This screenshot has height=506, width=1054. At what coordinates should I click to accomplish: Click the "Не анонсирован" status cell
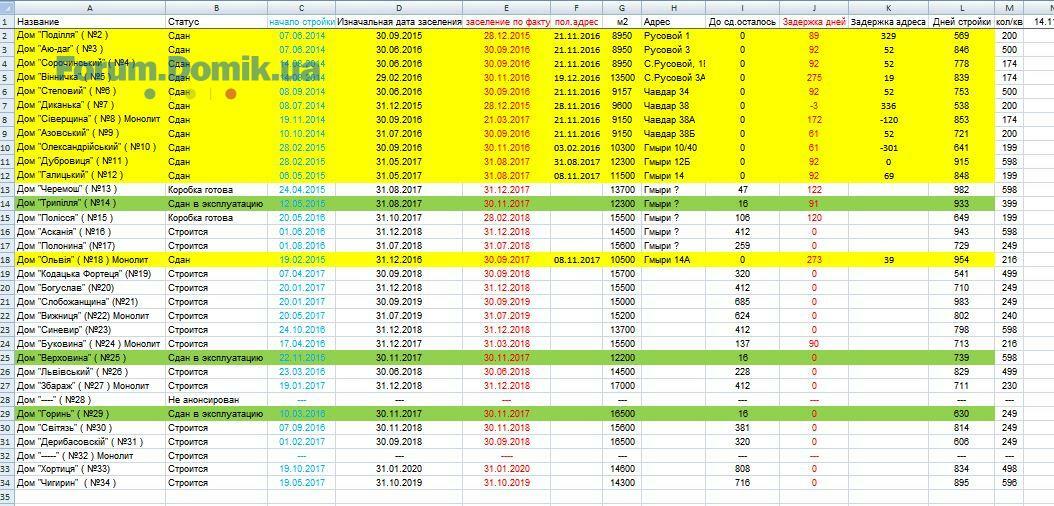click(216, 400)
